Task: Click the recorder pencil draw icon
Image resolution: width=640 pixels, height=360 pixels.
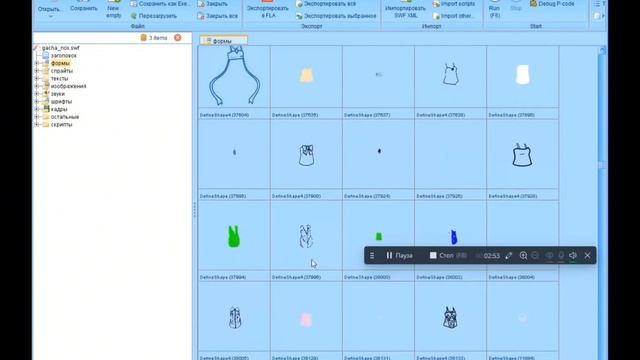Action: [x=508, y=256]
